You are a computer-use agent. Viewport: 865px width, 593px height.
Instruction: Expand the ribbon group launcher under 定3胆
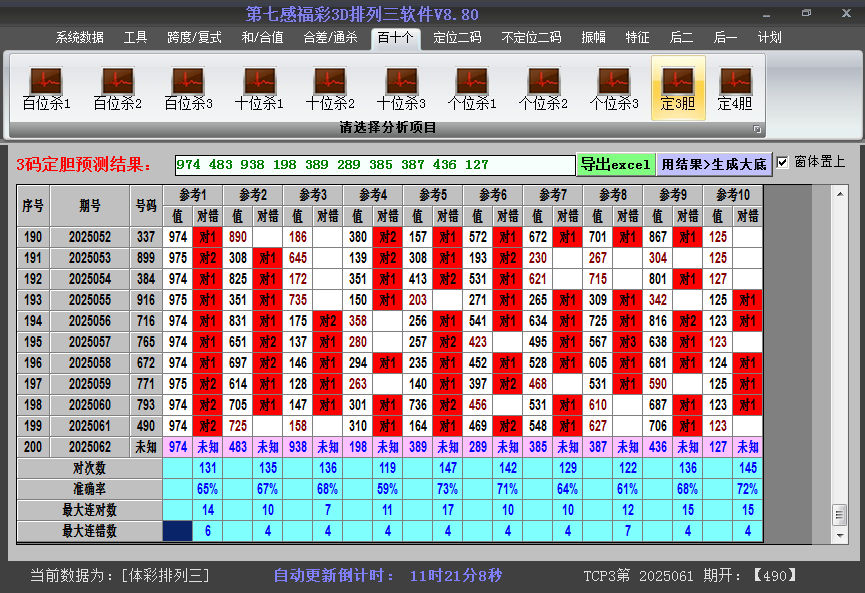[x=757, y=129]
